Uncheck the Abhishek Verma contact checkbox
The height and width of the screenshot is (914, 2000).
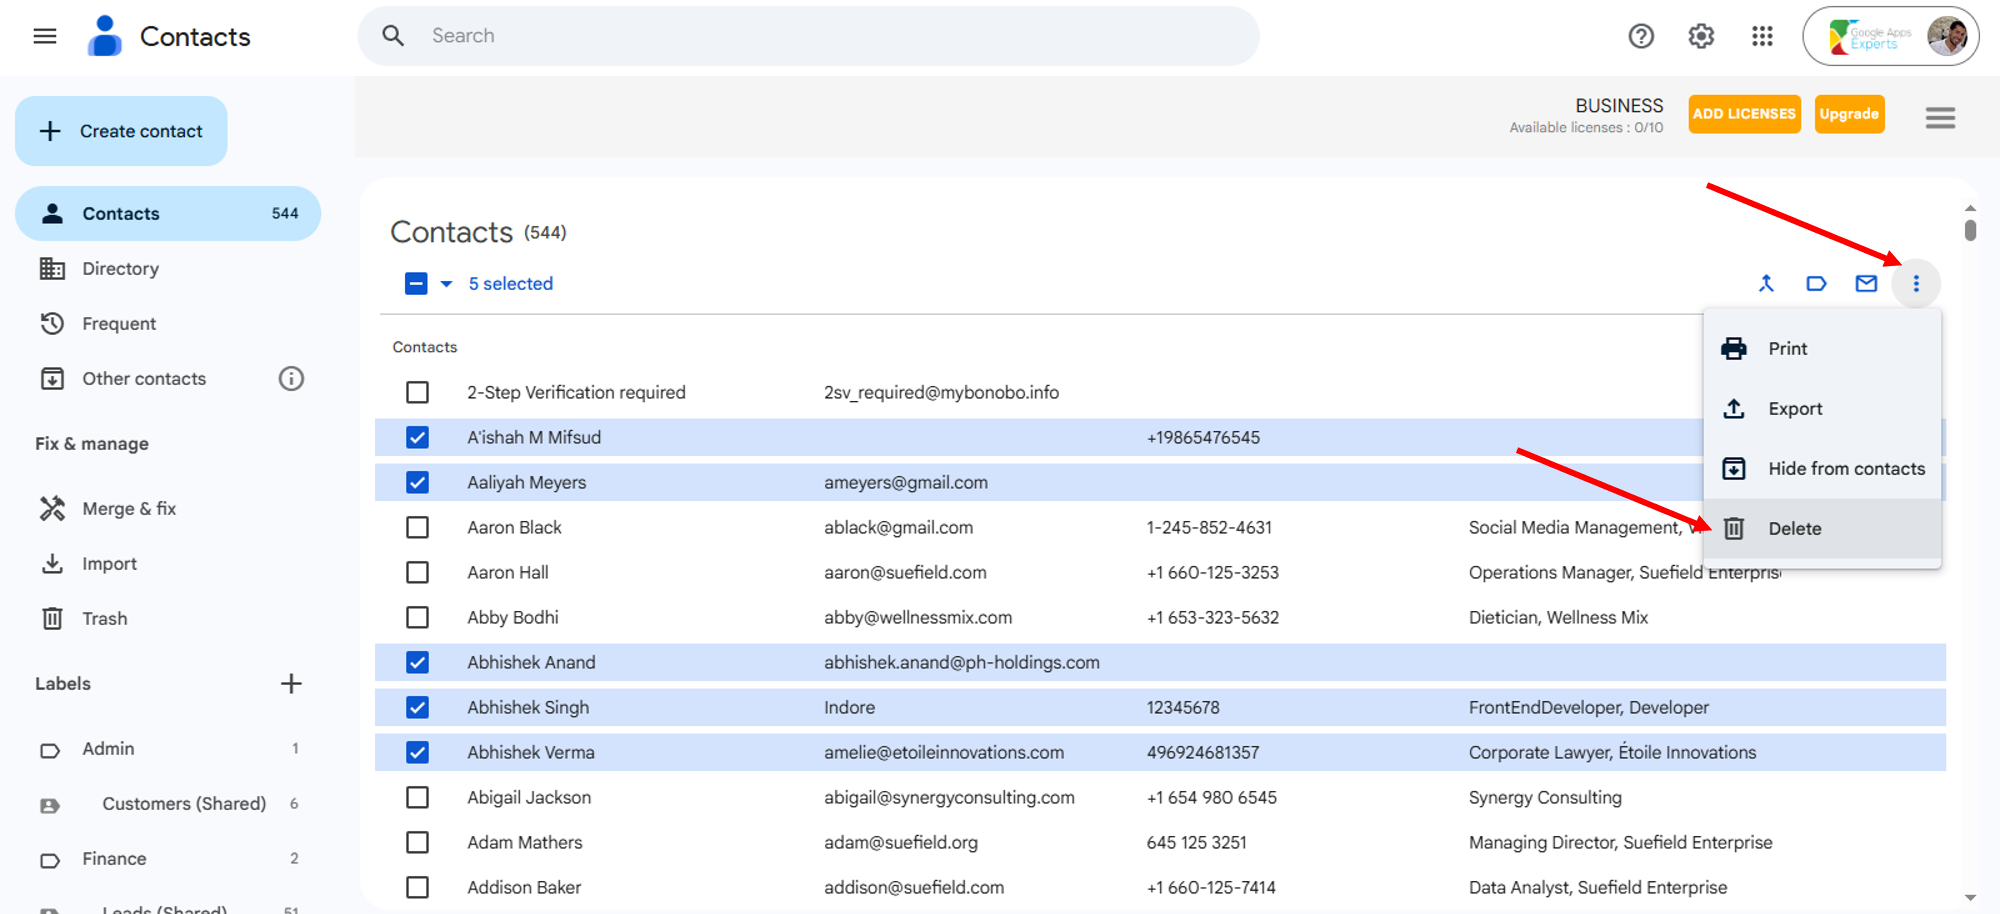tap(418, 753)
